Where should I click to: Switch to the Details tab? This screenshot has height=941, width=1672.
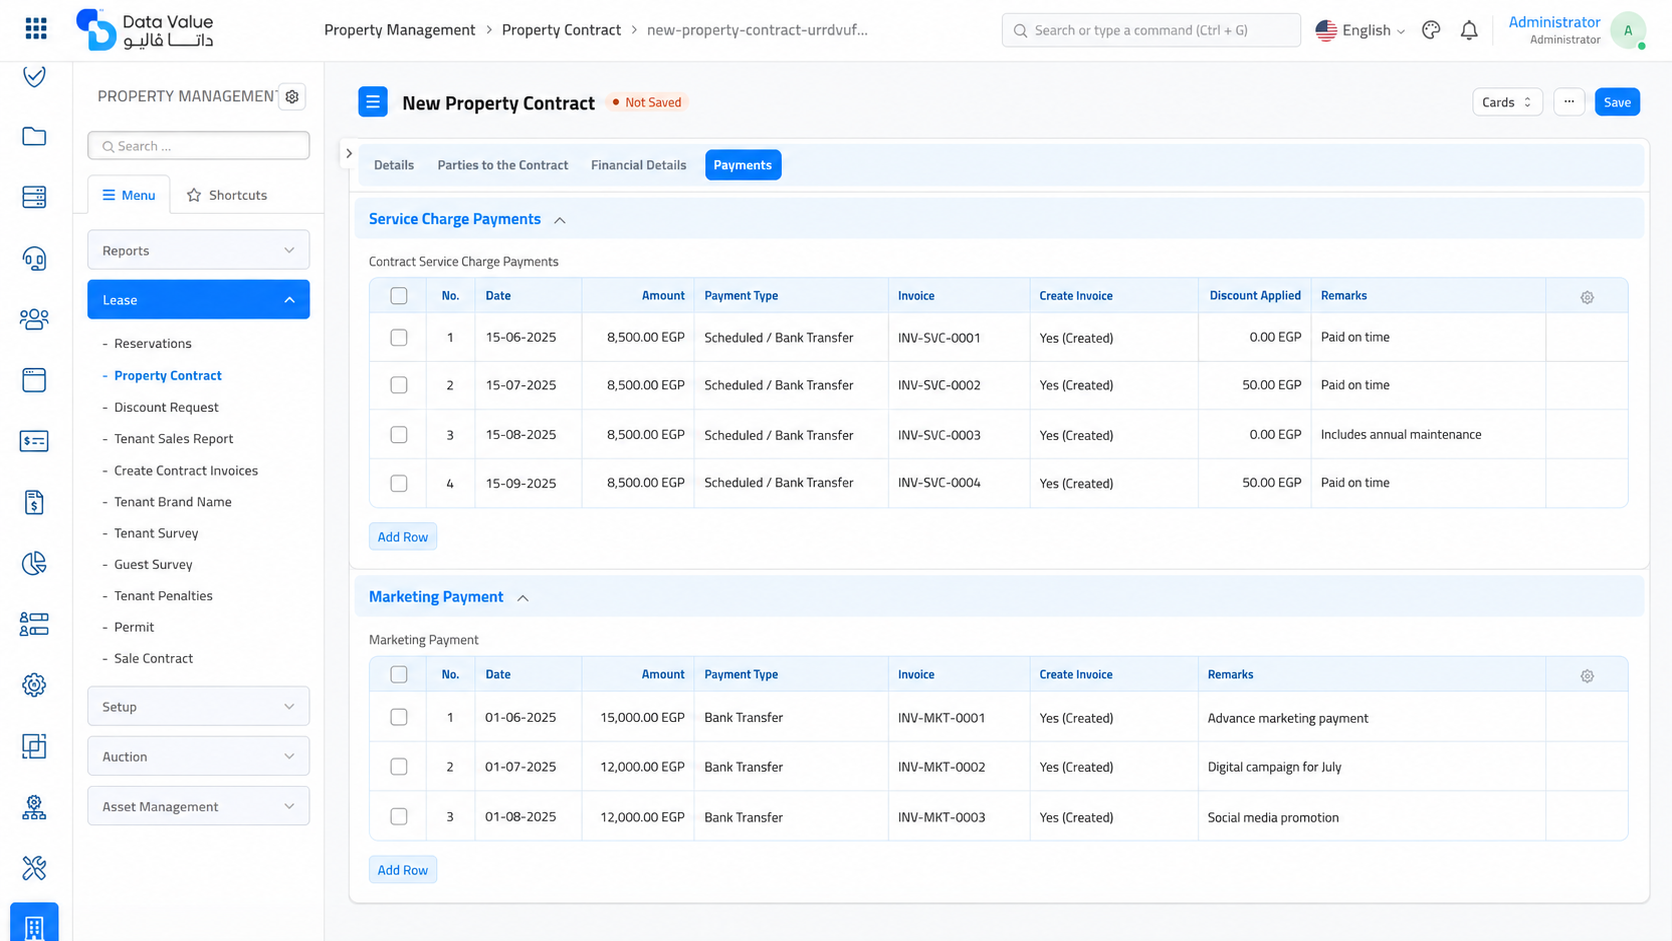coord(394,165)
